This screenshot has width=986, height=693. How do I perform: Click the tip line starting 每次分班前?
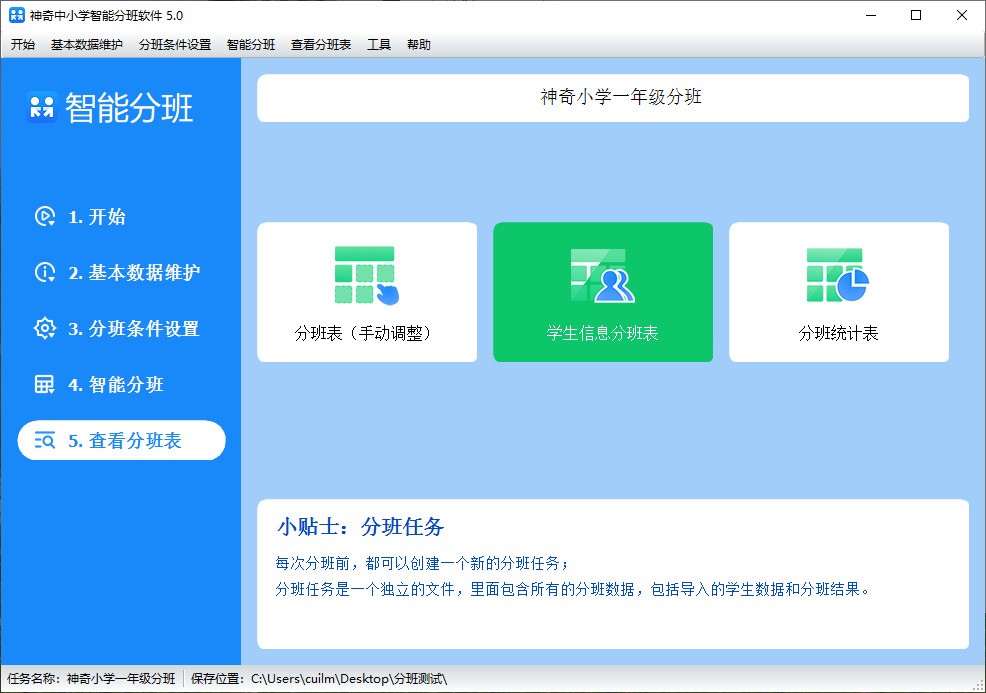tap(422, 563)
